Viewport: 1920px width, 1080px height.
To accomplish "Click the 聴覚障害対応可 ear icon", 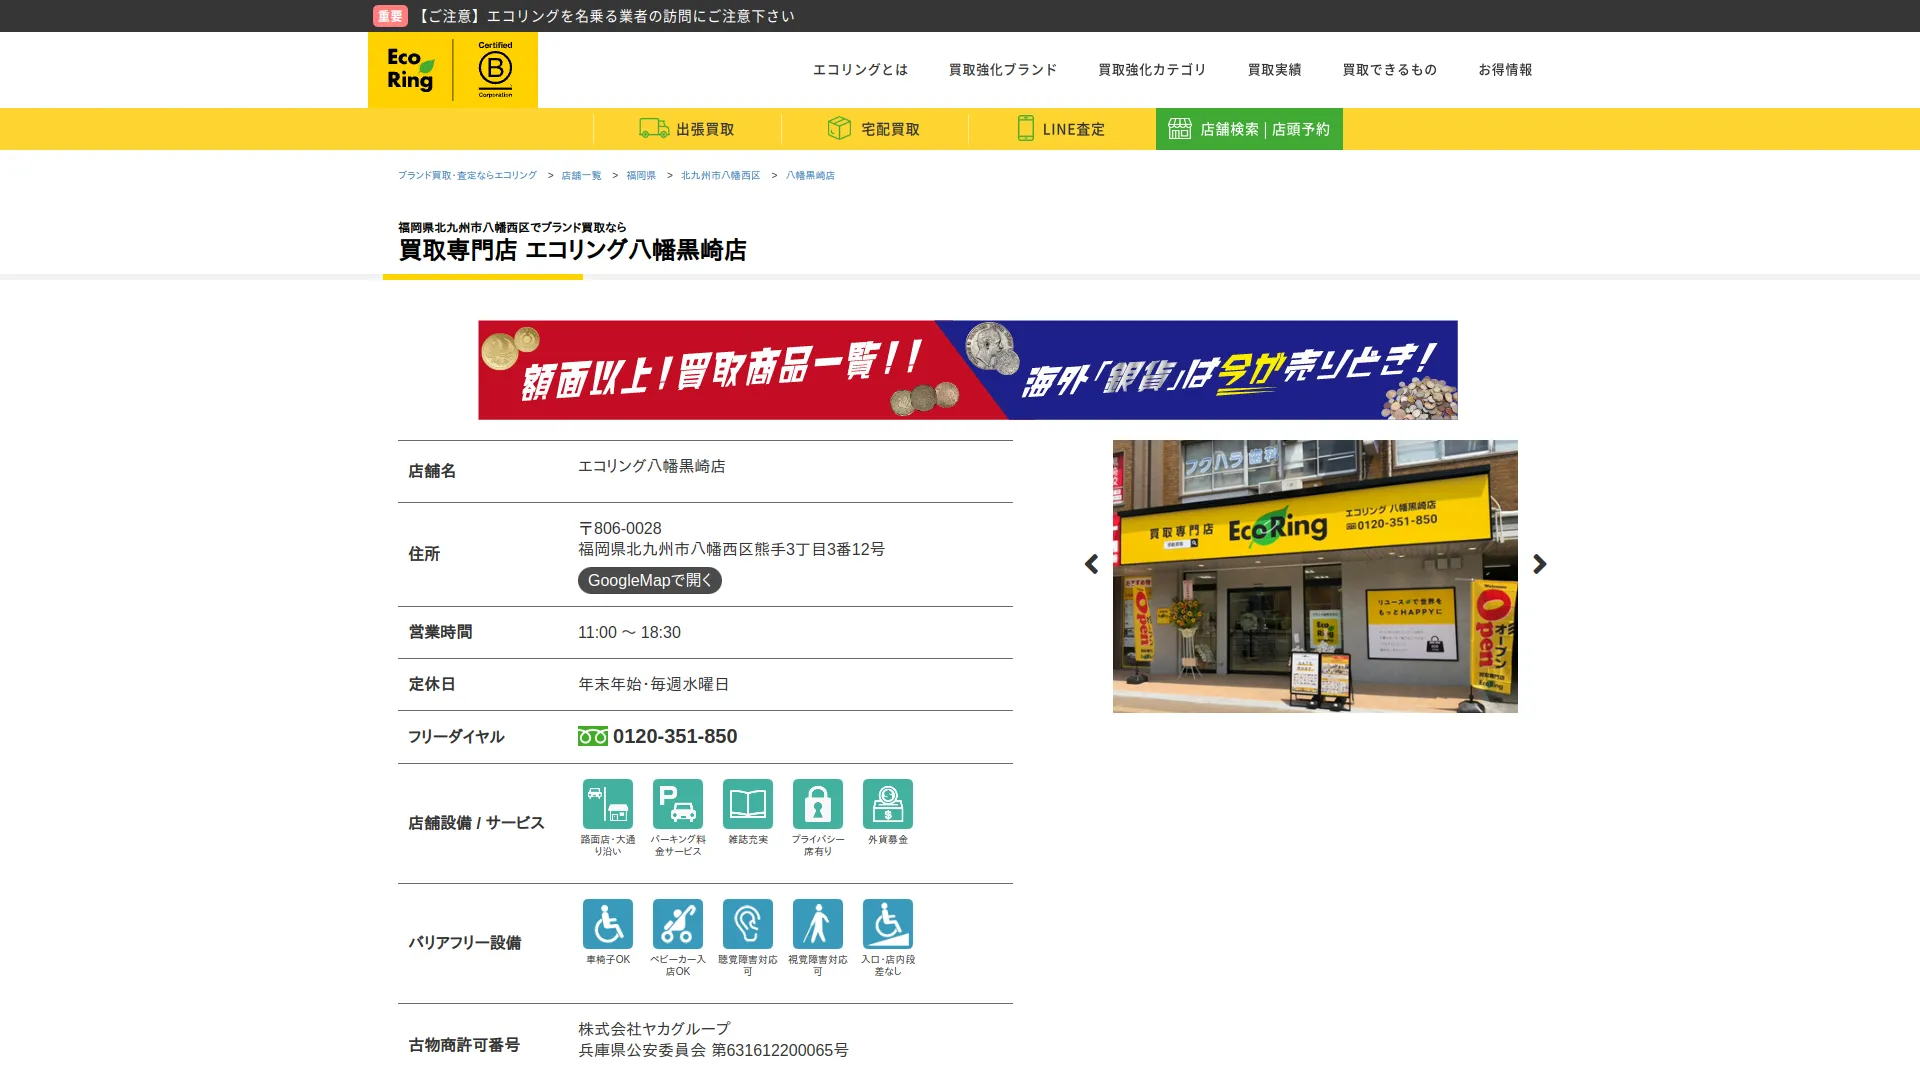I will 748,924.
